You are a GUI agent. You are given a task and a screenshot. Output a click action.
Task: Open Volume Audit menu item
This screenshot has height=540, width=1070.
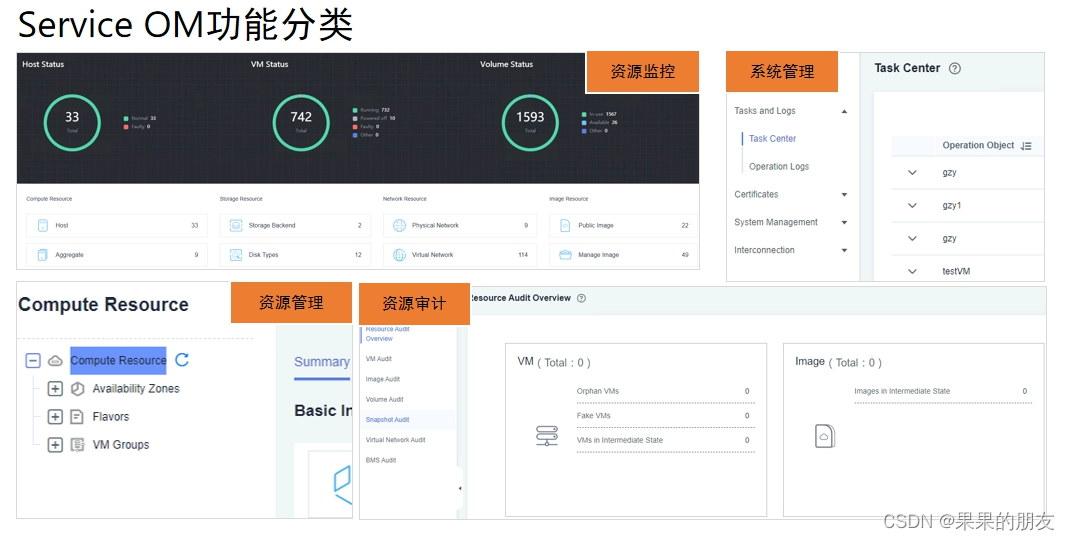(x=385, y=399)
